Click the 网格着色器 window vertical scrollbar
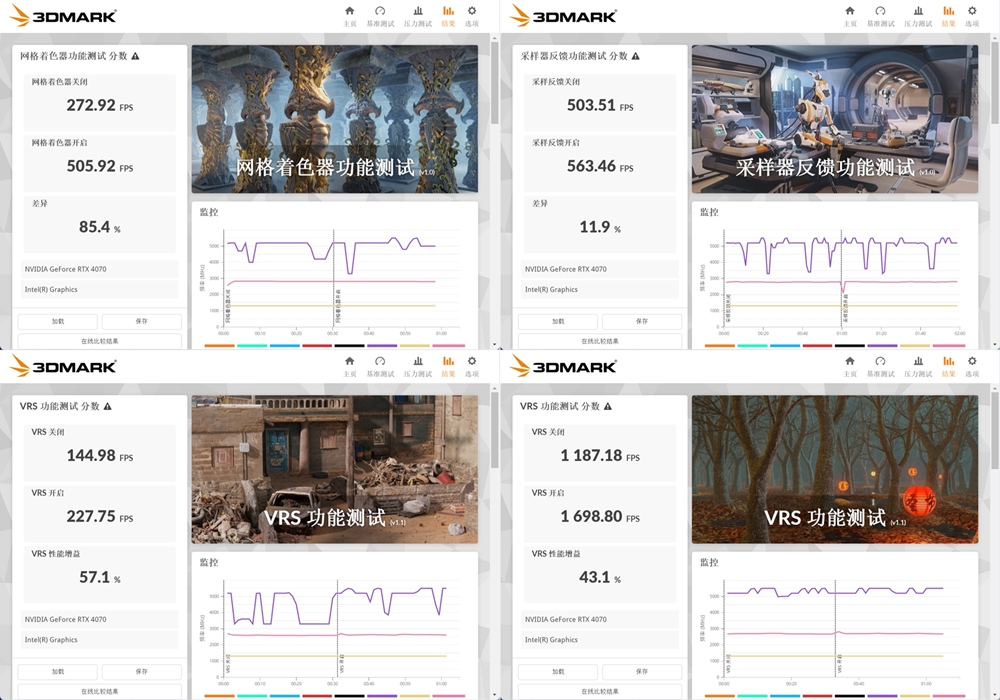This screenshot has height=700, width=1000. pos(495,83)
